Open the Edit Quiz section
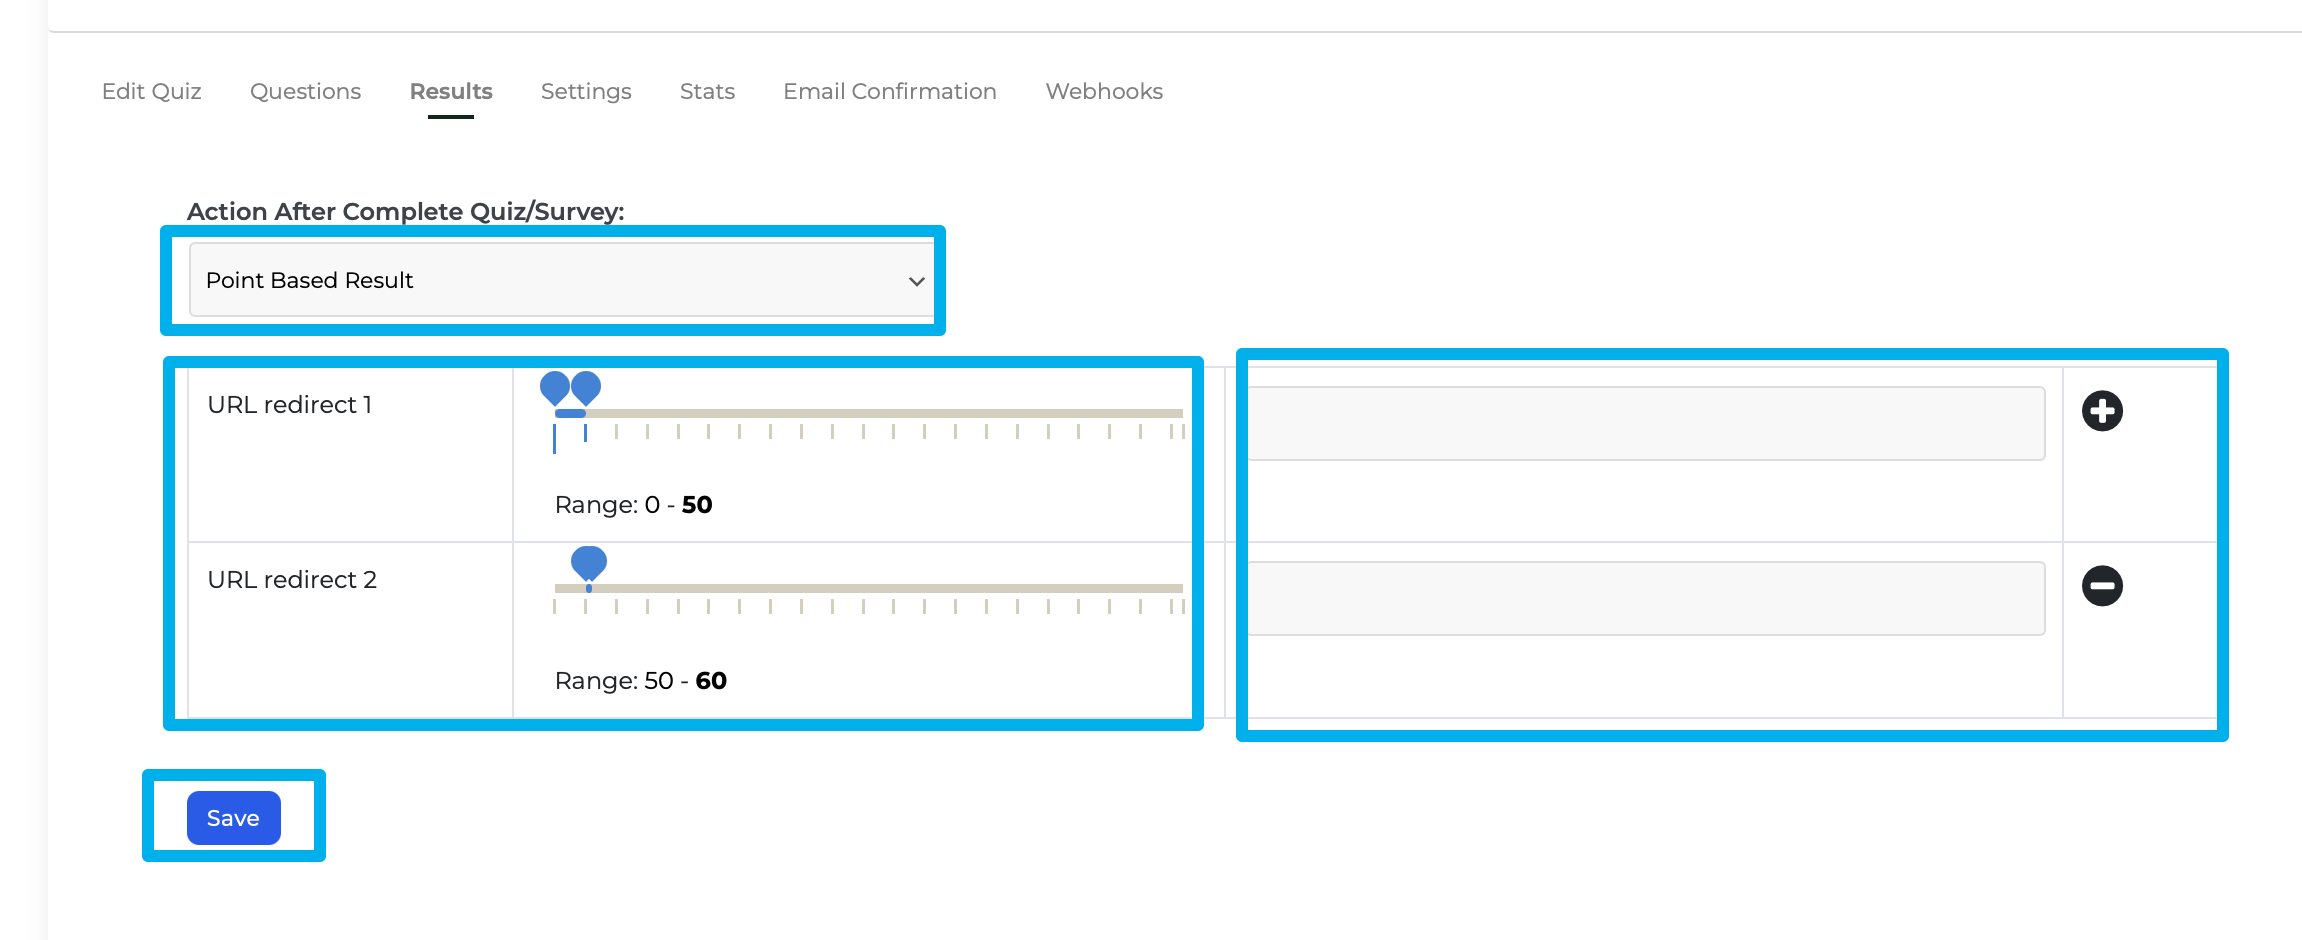 point(152,91)
